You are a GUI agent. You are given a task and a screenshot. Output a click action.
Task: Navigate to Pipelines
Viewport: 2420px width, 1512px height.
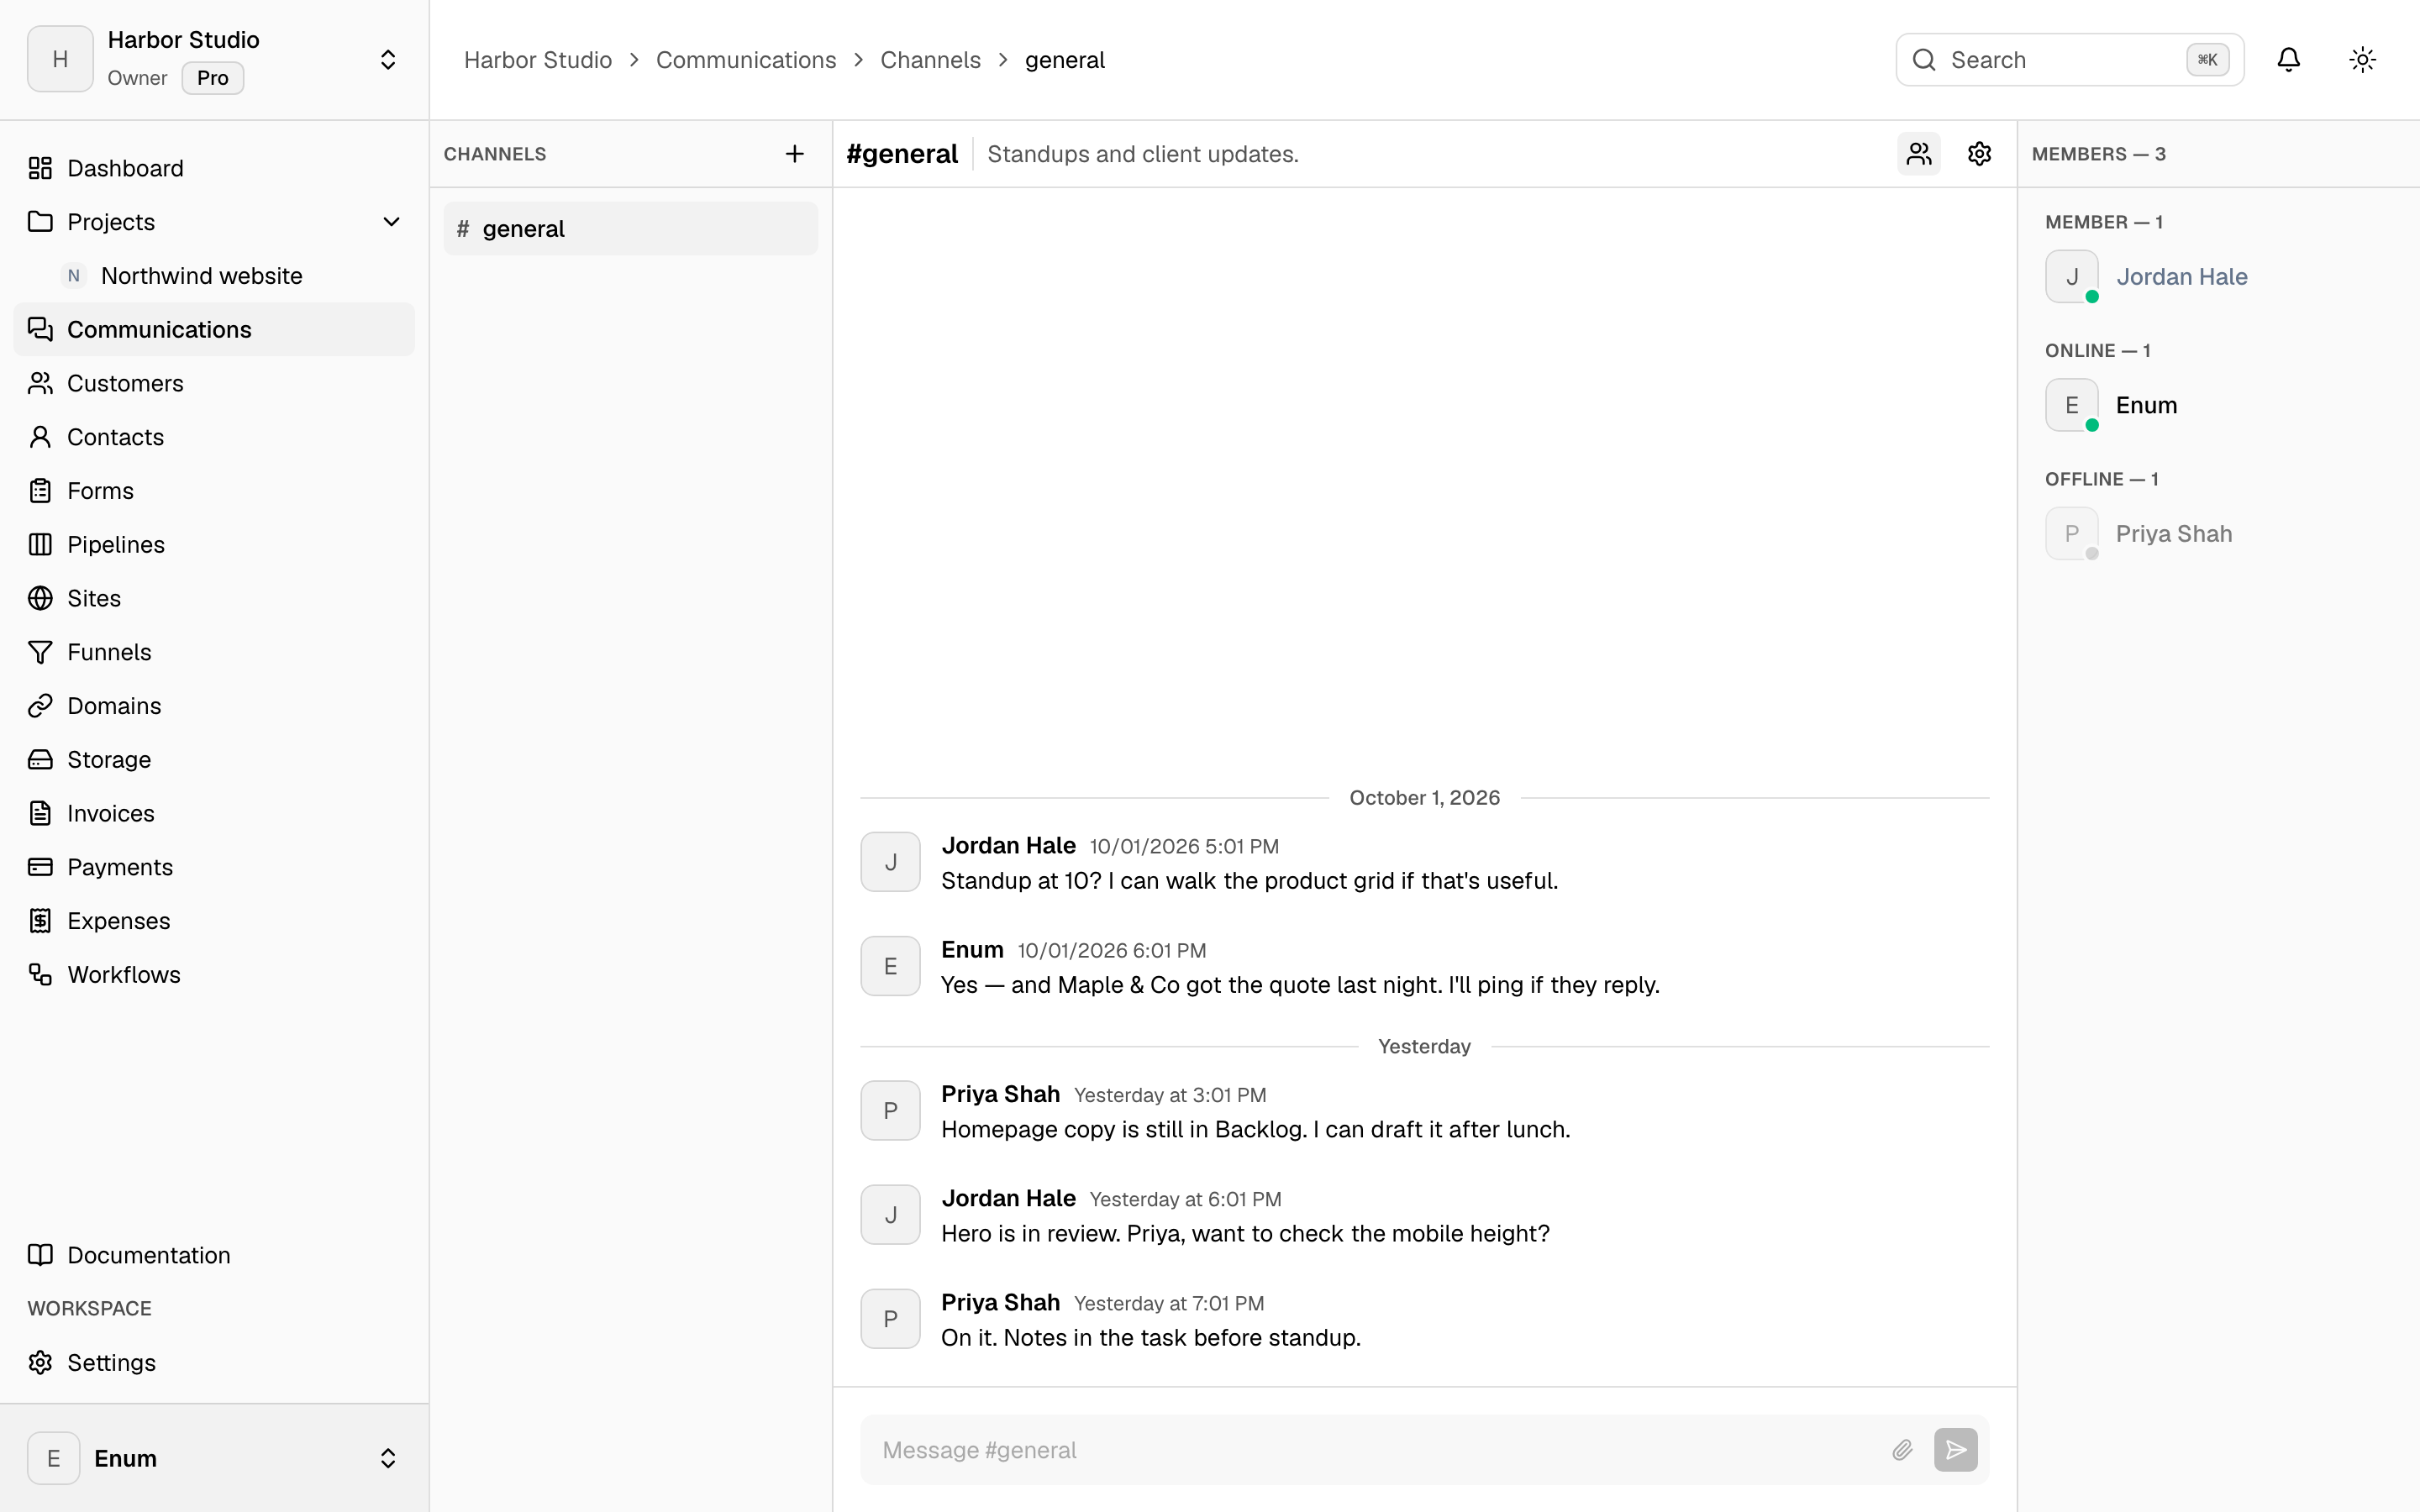click(214, 545)
